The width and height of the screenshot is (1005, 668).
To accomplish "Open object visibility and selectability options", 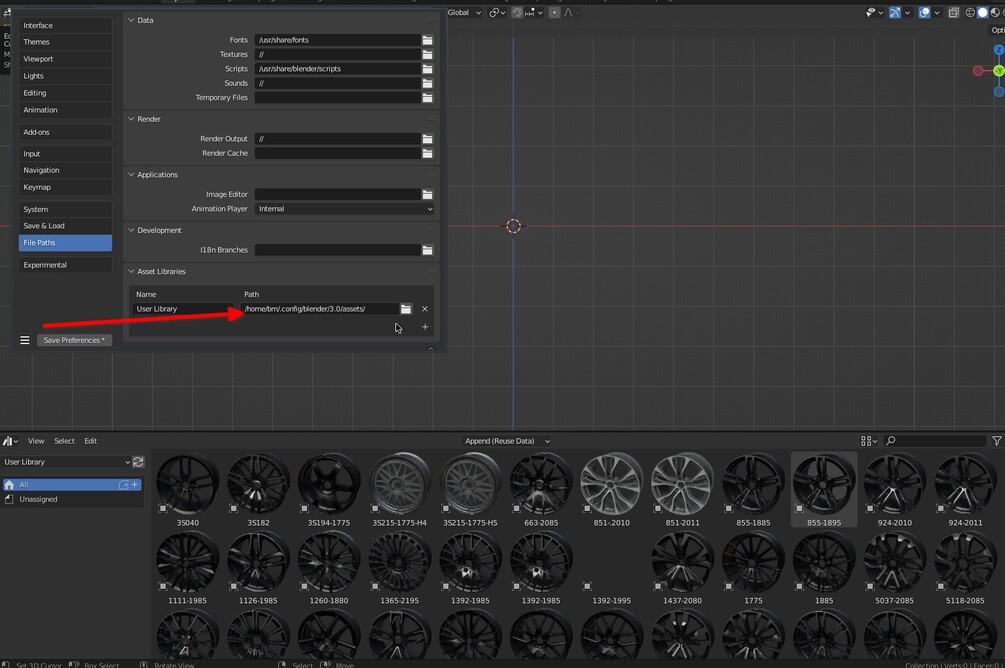I will coord(874,12).
